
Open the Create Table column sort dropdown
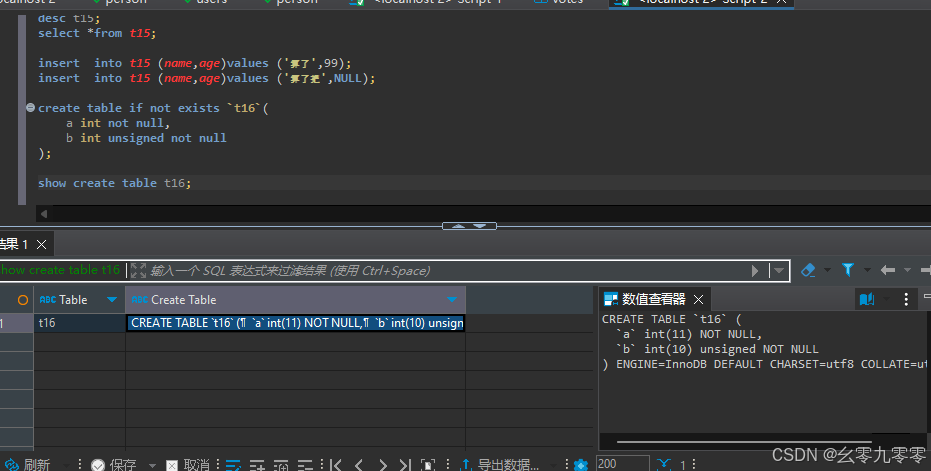(x=452, y=300)
